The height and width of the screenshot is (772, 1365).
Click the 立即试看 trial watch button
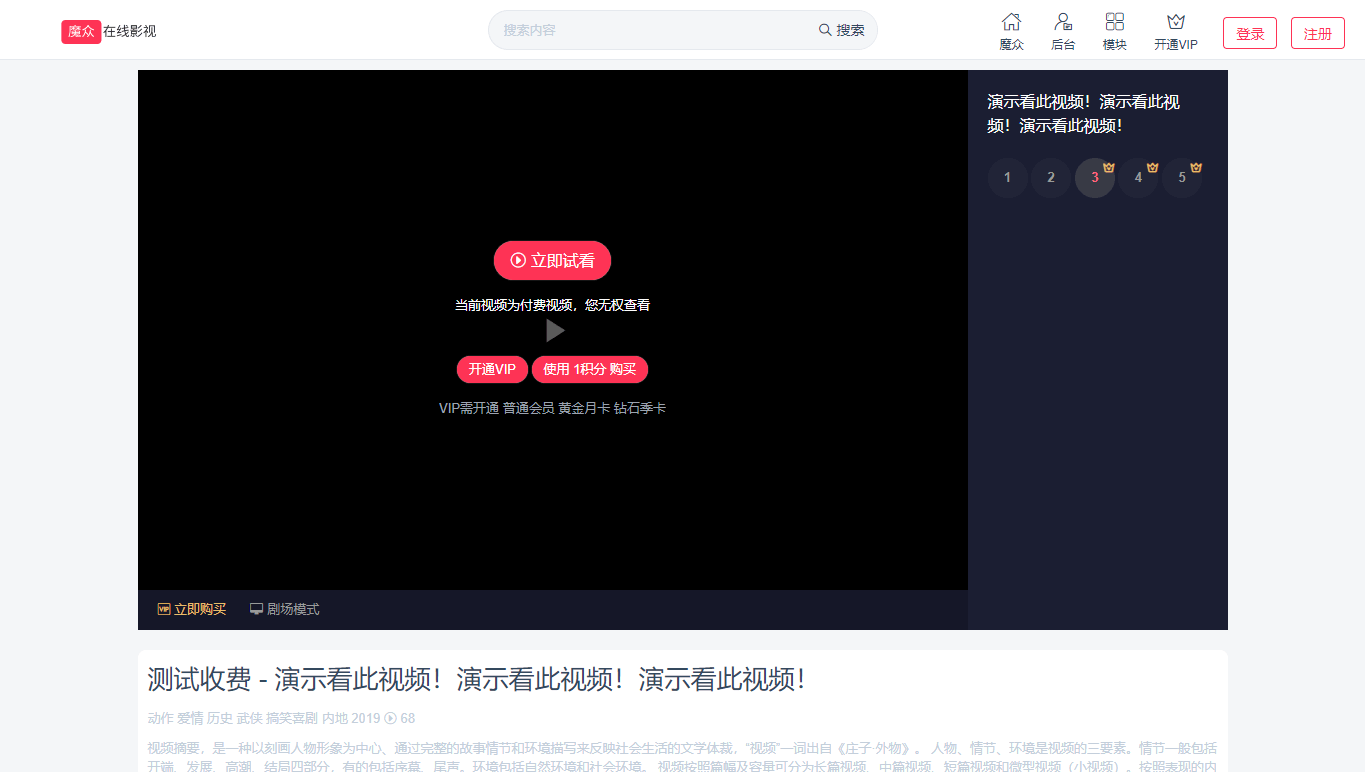(x=552, y=261)
